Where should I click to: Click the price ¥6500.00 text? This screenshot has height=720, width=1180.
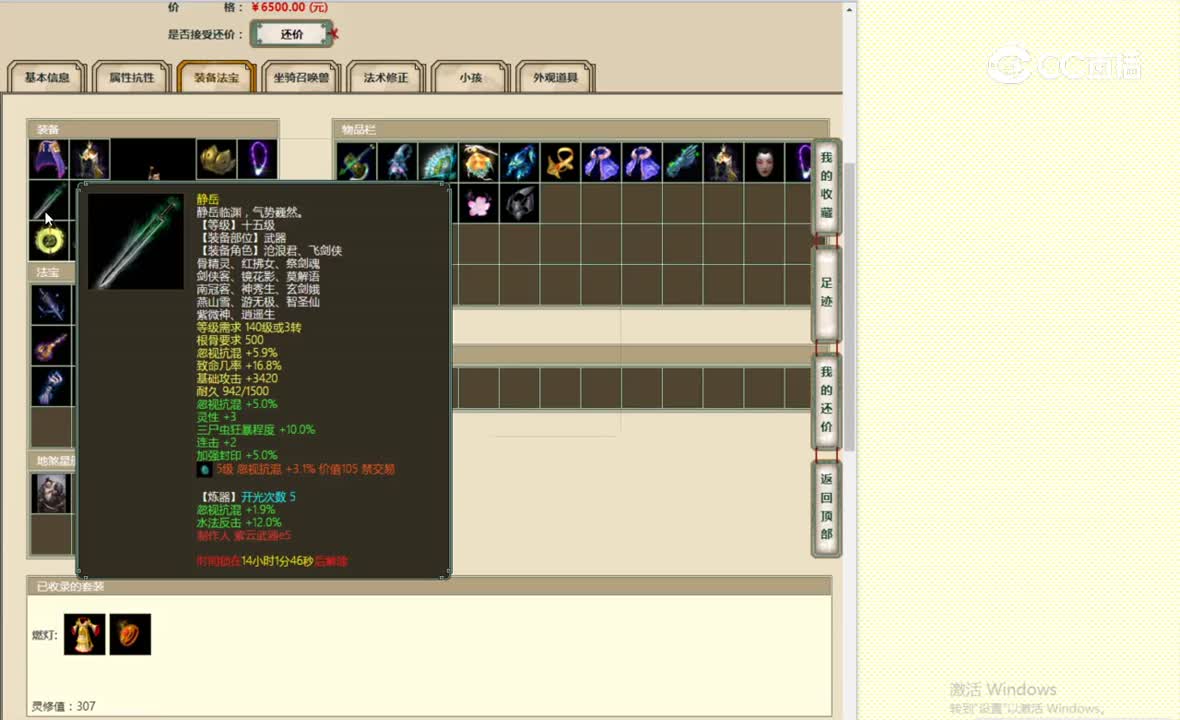[x=290, y=7]
